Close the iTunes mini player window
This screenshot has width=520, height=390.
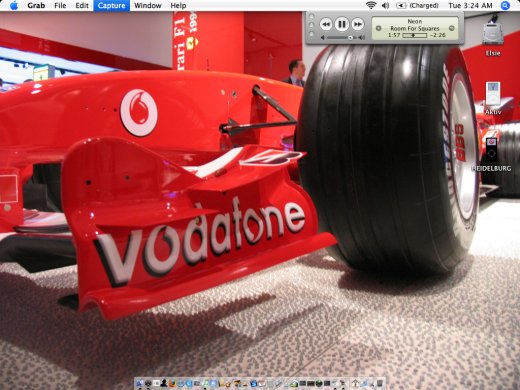[311, 16]
